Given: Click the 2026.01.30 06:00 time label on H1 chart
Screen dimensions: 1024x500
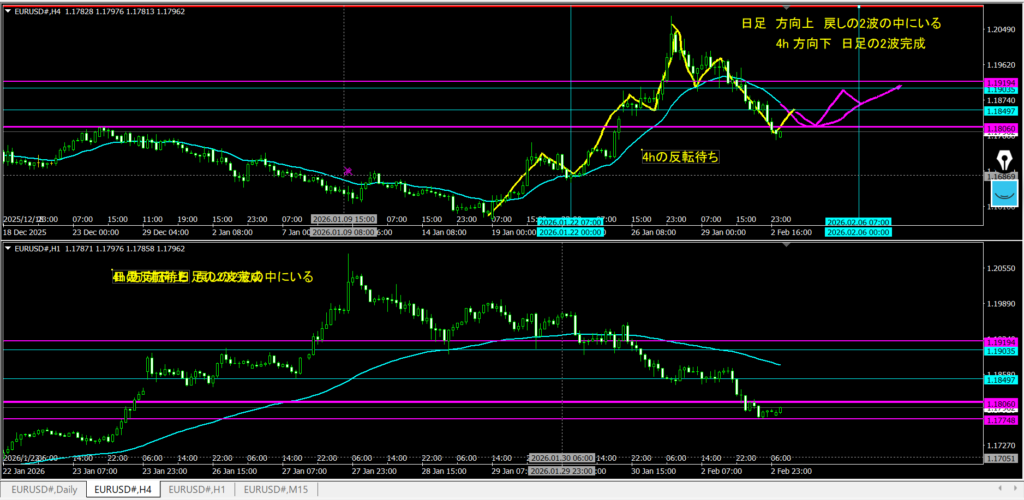Looking at the screenshot, I should pos(561,456).
